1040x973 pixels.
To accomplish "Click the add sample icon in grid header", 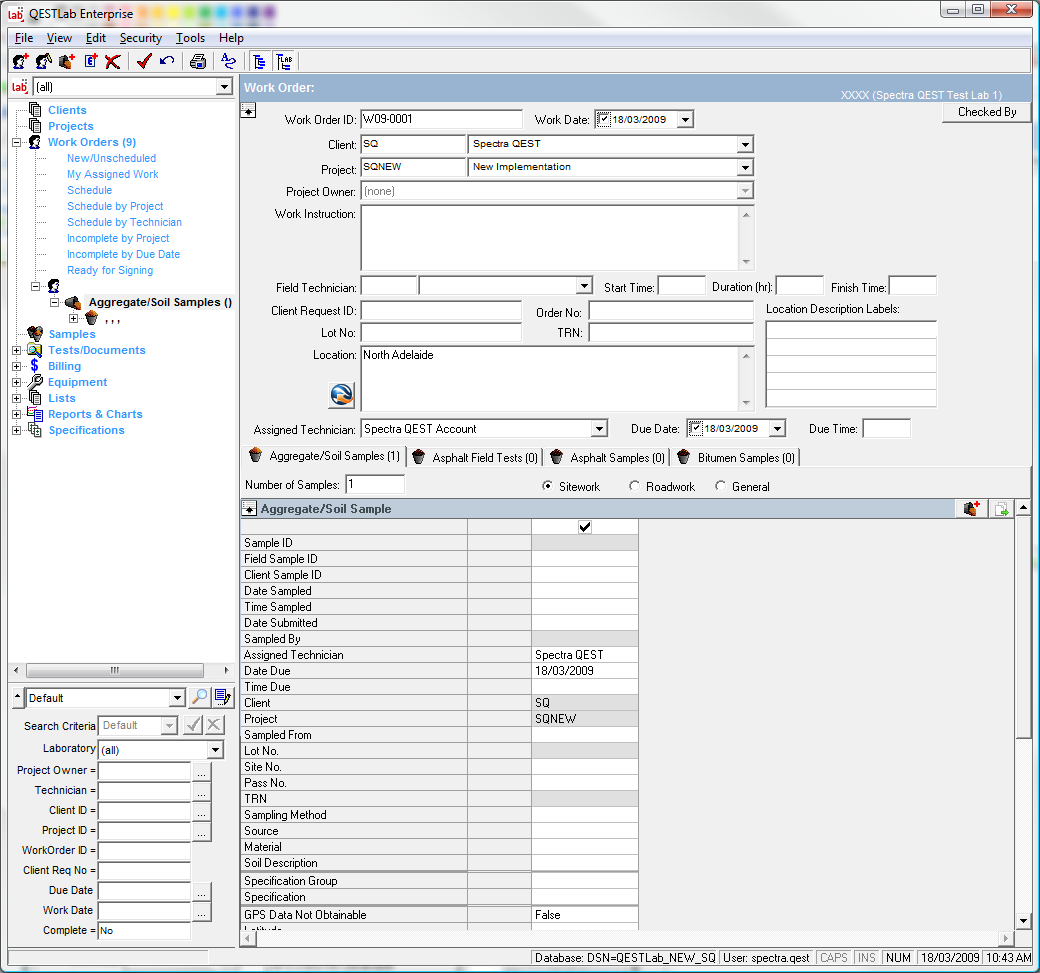I will tap(971, 509).
